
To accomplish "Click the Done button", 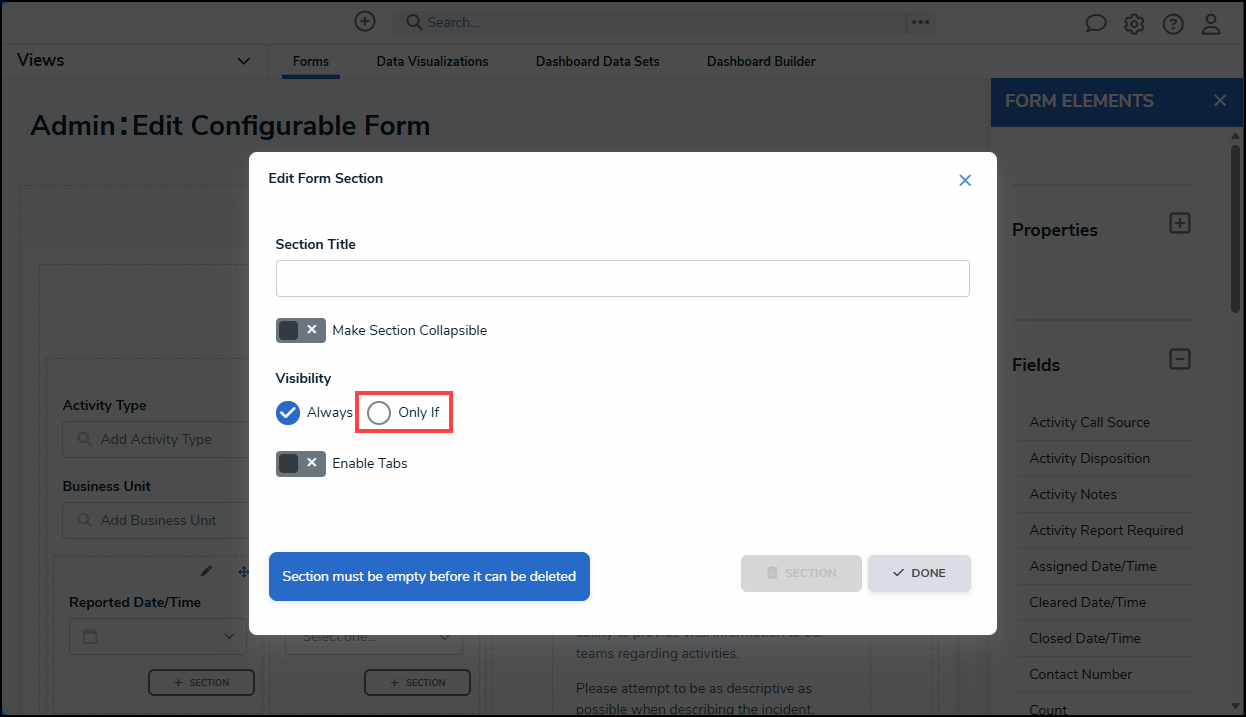I will pos(919,573).
